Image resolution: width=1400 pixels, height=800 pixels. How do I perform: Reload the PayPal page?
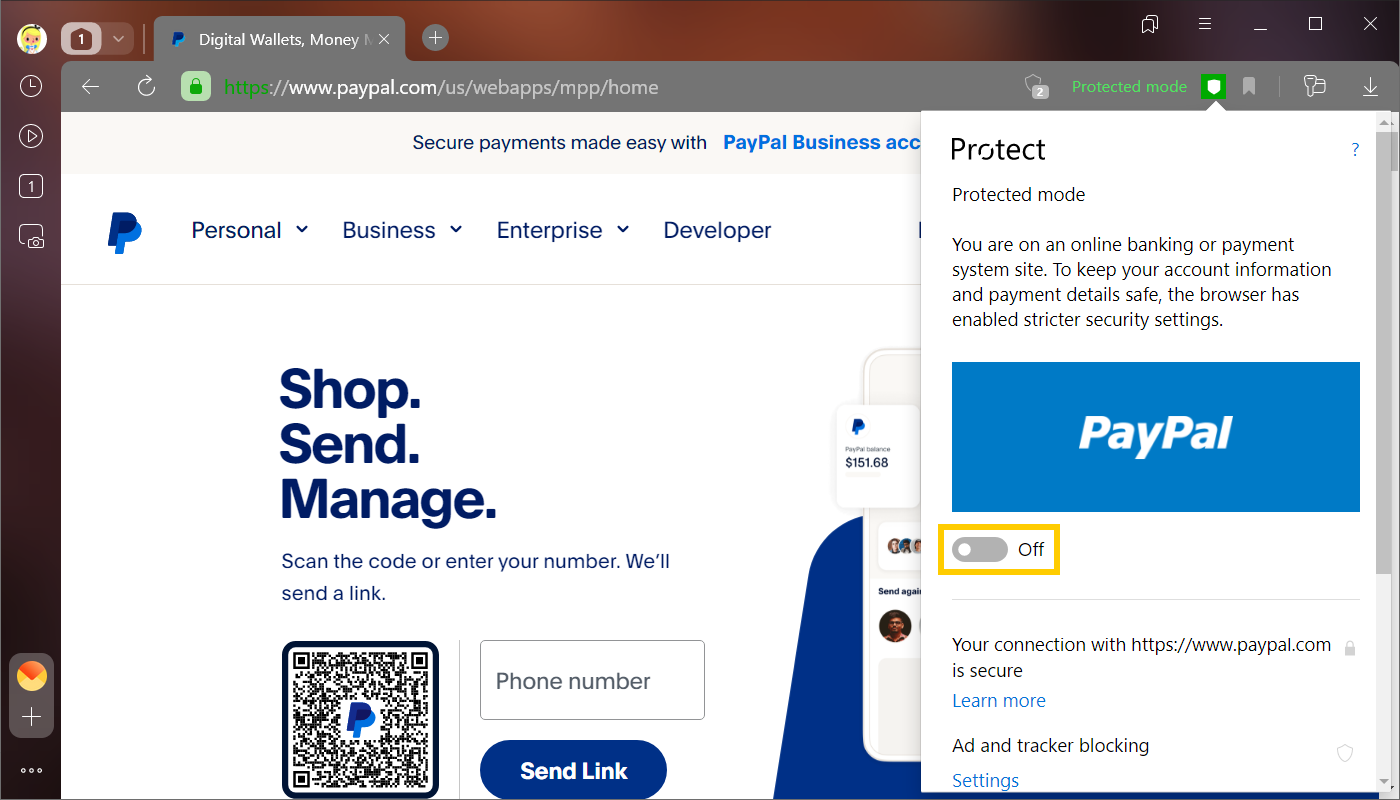tap(146, 87)
